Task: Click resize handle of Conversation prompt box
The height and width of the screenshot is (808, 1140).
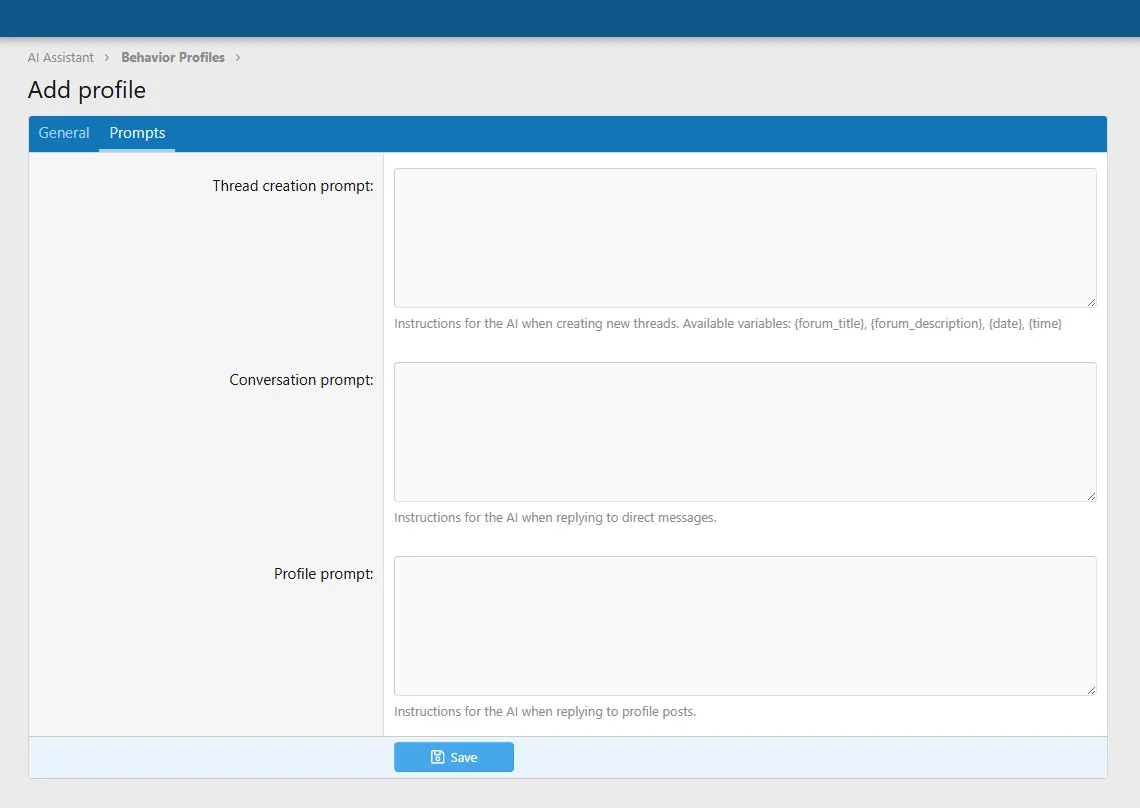Action: [1091, 496]
